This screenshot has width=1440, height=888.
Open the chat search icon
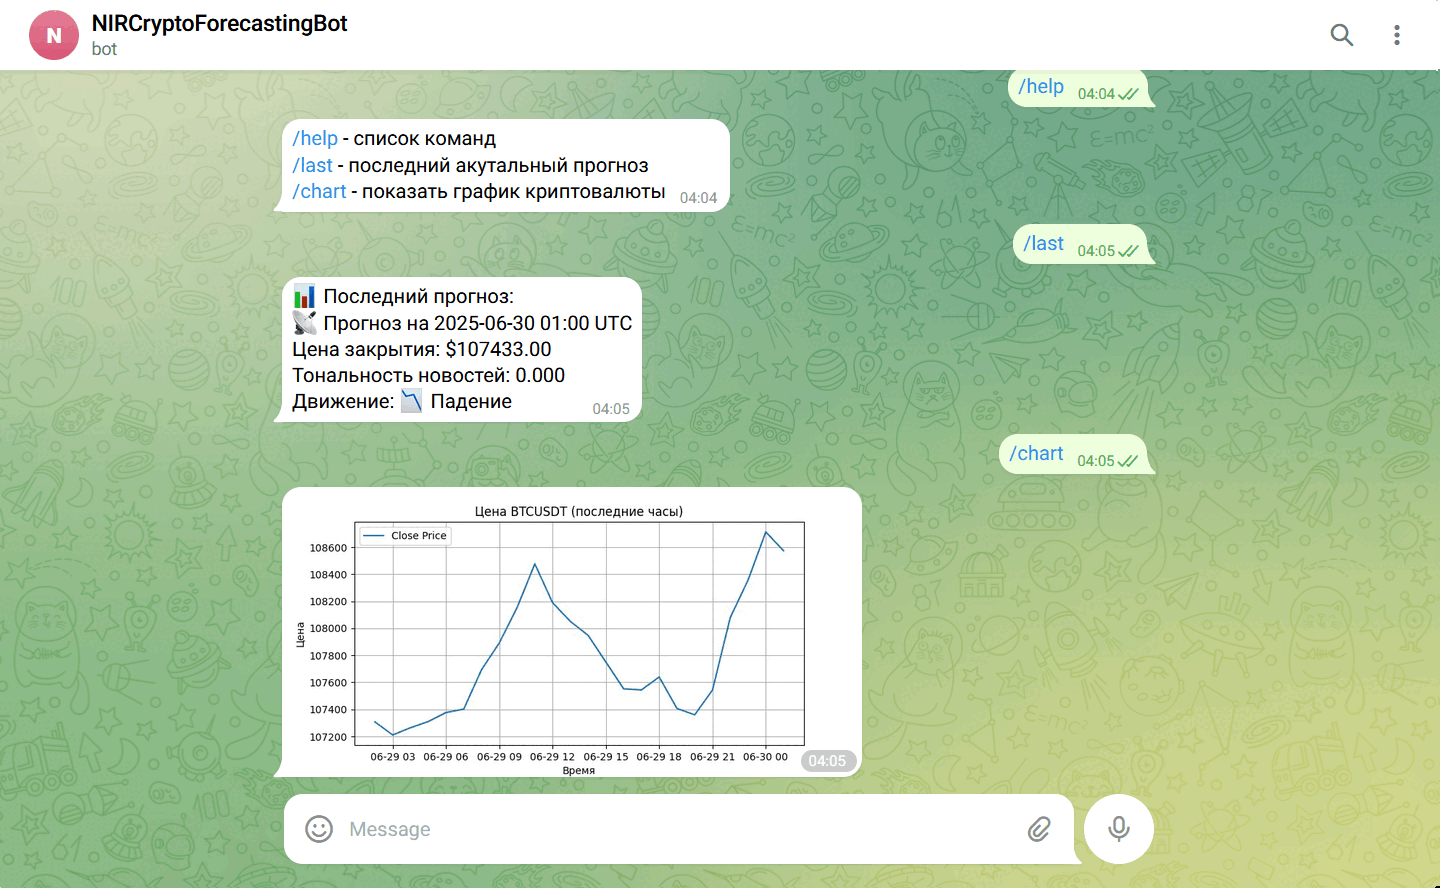pyautogui.click(x=1341, y=35)
